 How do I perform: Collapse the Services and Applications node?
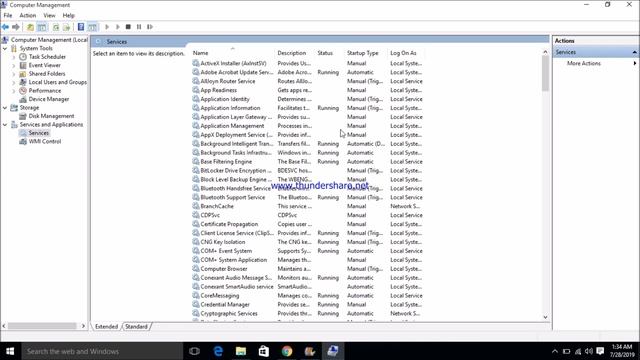click(x=5, y=124)
